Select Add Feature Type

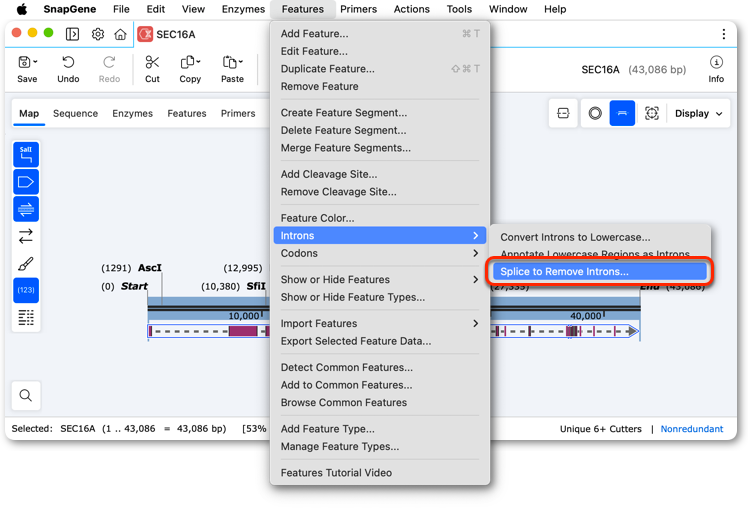[x=380, y=429]
